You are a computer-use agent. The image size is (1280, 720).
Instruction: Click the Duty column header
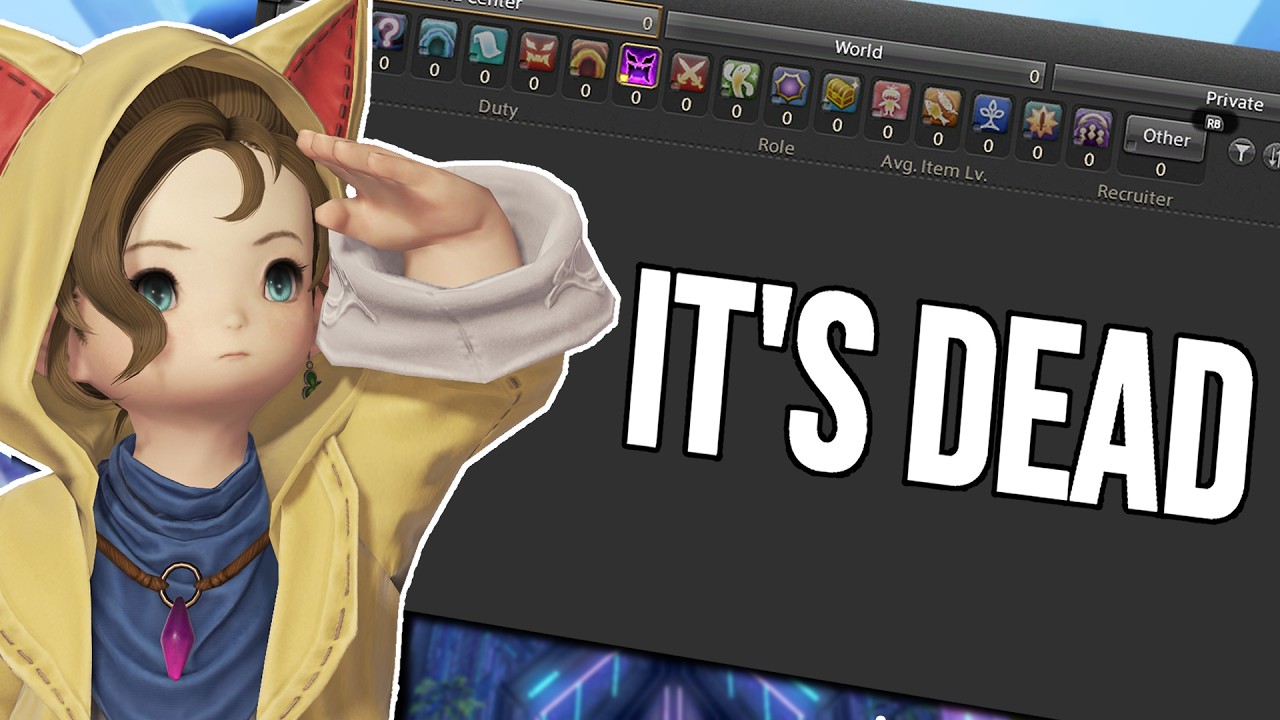point(498,108)
